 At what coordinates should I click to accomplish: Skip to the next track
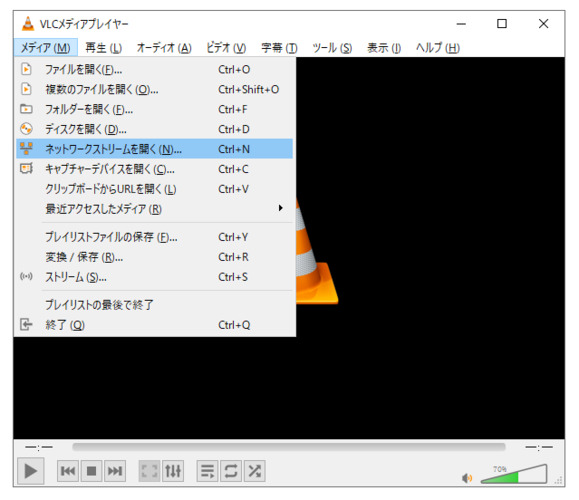point(115,471)
